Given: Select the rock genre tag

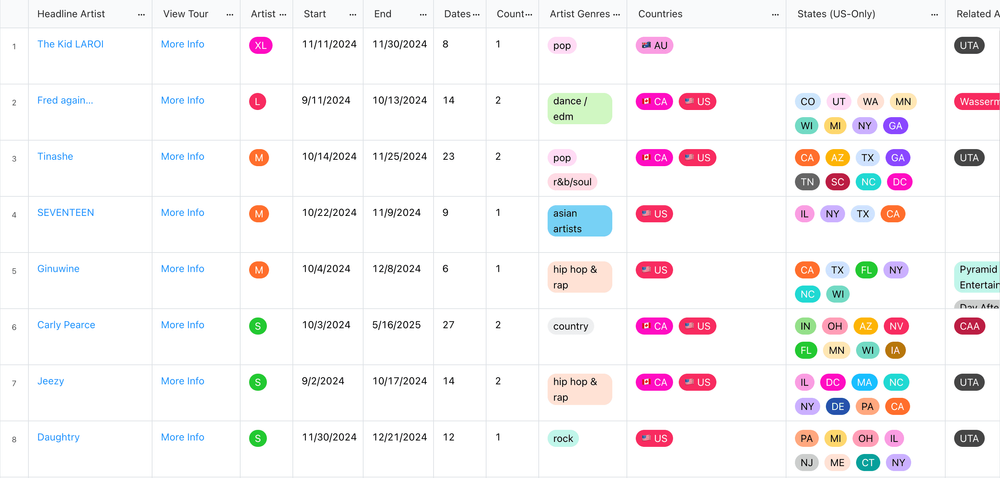Looking at the screenshot, I should [x=563, y=438].
